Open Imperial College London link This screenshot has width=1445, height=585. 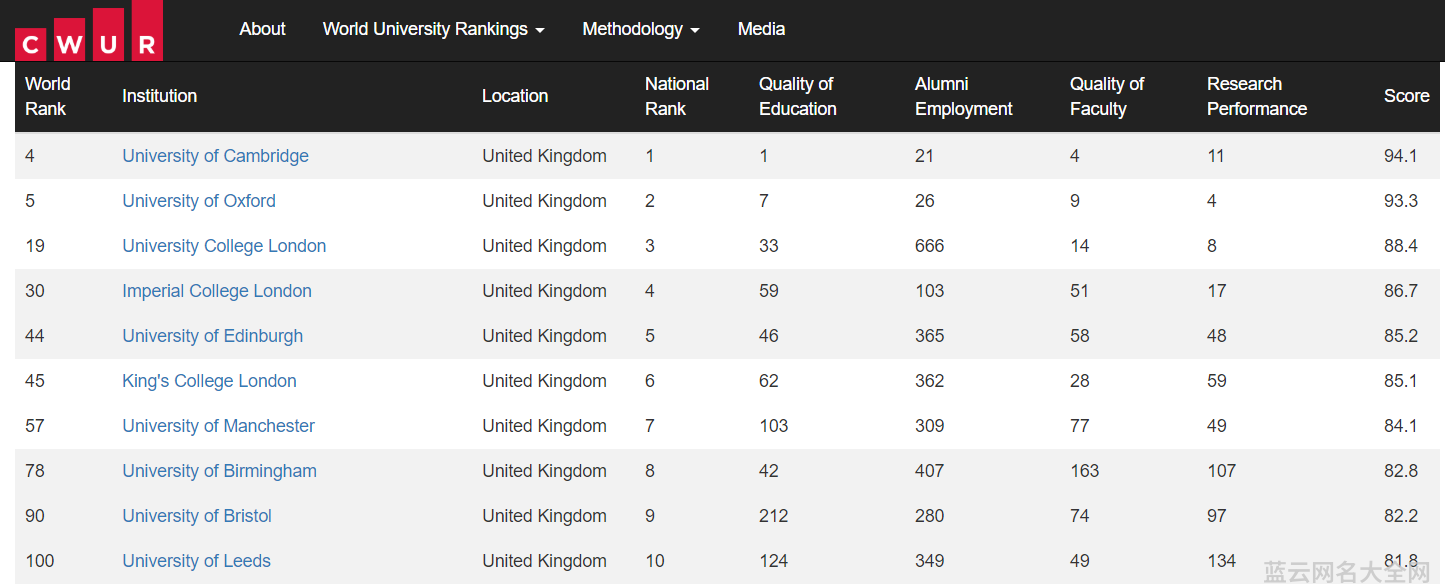217,291
